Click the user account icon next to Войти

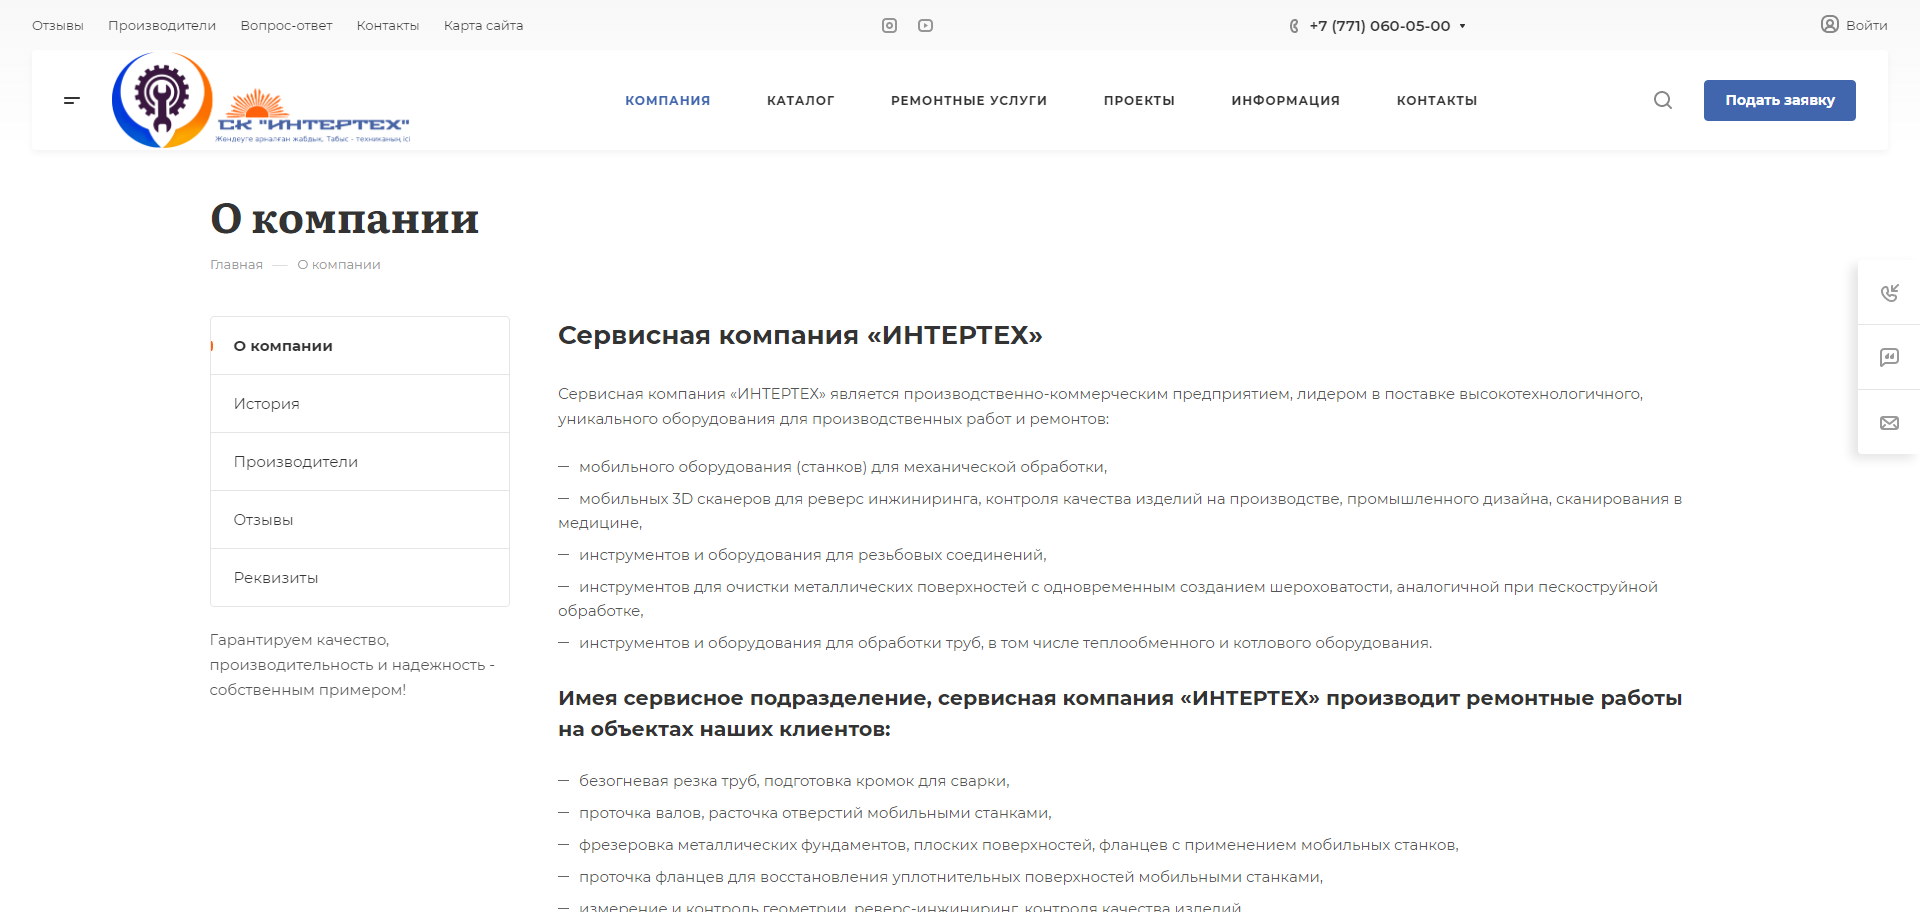tap(1829, 25)
